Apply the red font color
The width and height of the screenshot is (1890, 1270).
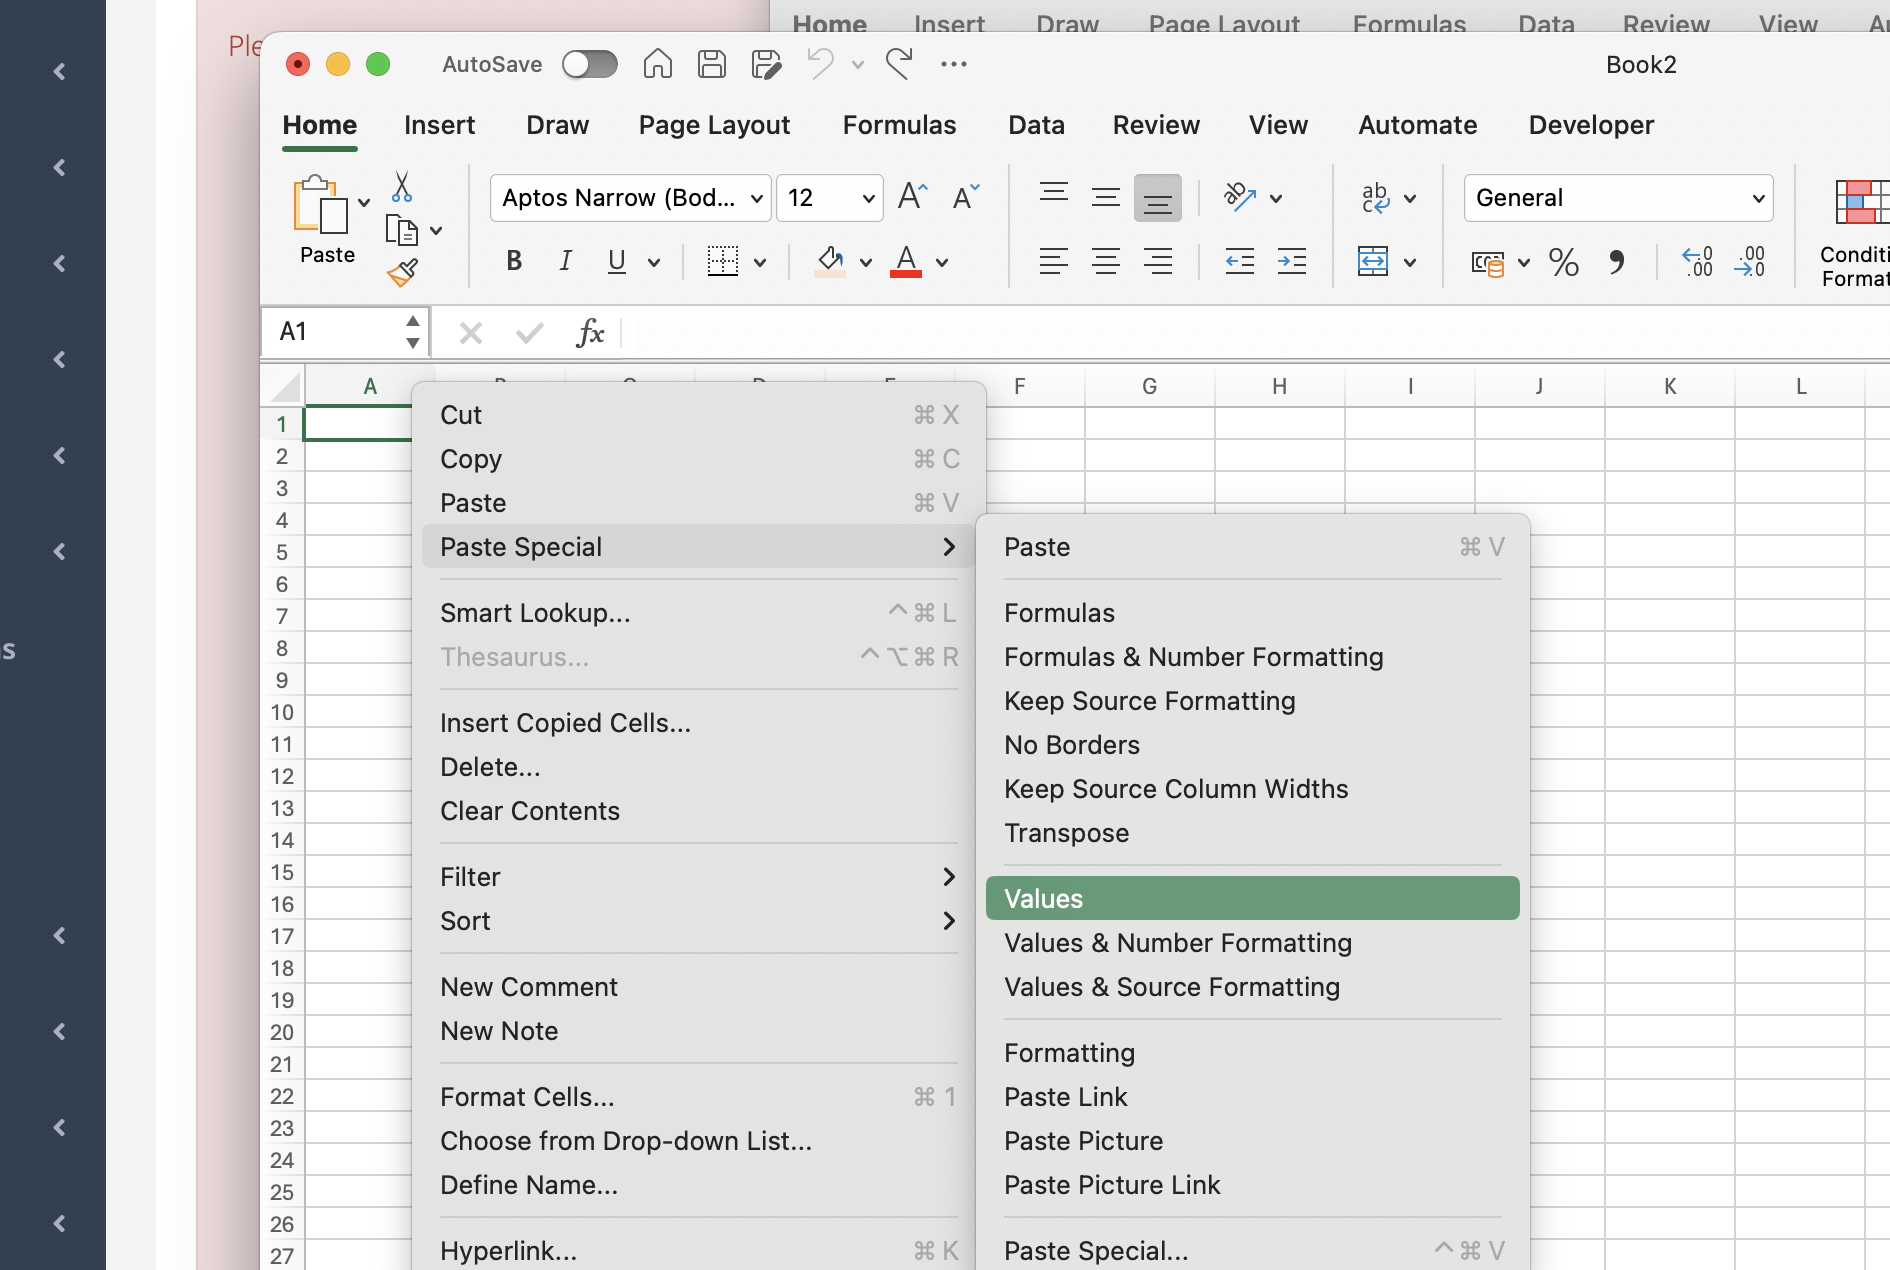[x=906, y=261]
